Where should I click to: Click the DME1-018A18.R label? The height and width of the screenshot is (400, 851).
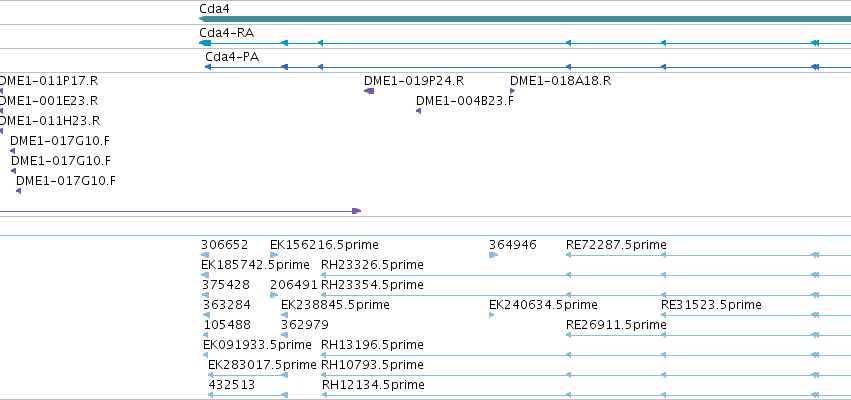(561, 81)
